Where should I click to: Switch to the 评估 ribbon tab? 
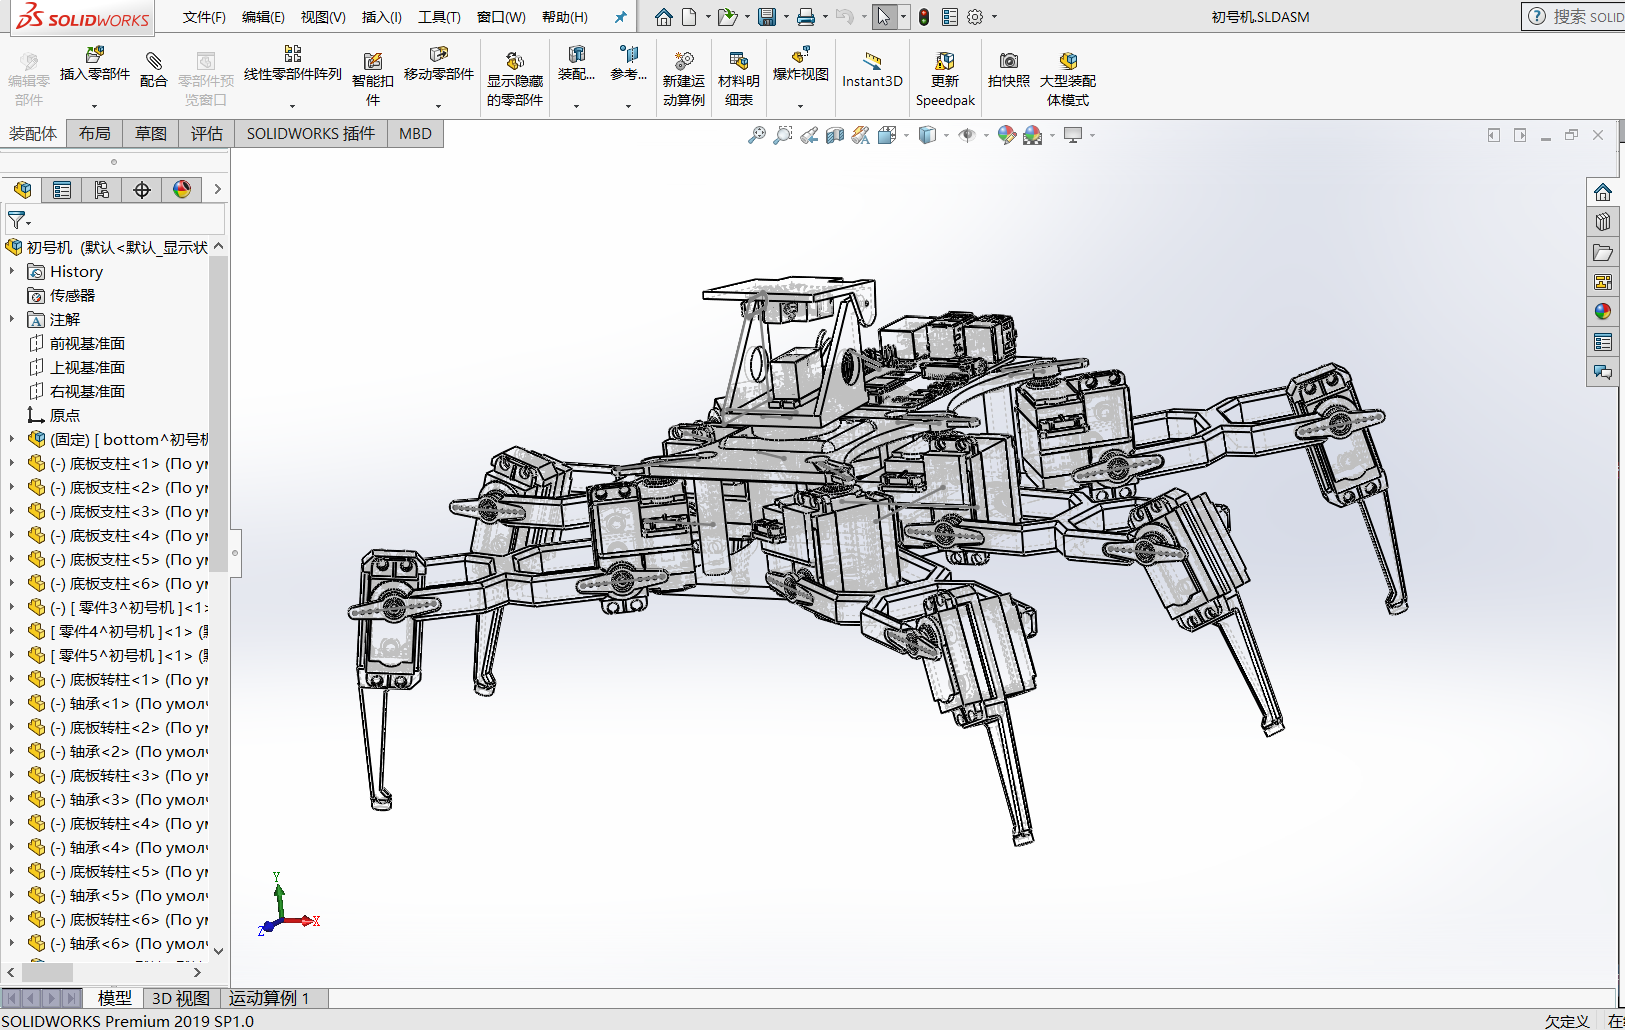(207, 134)
